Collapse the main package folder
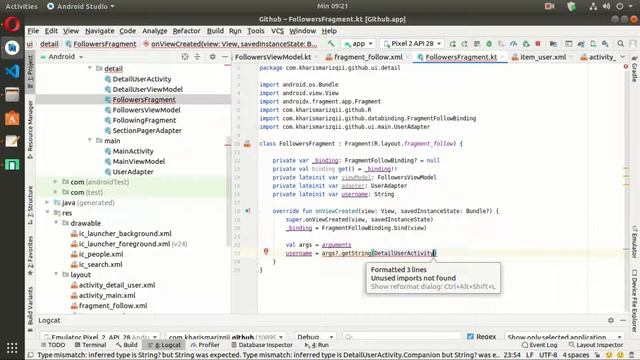Screen dimensions: 640x360 (90, 140)
